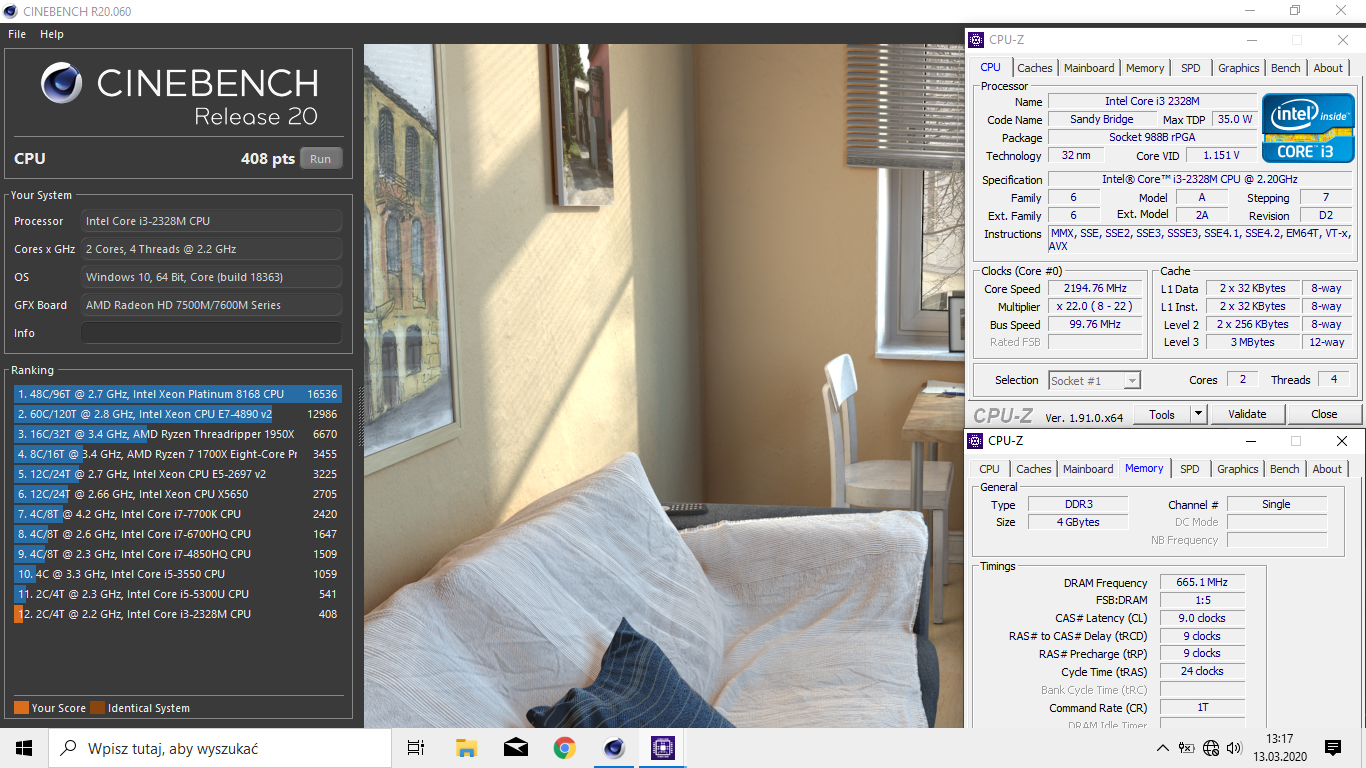Click the taskbar clock and date
Screen dimensions: 1366x768
(1280, 748)
